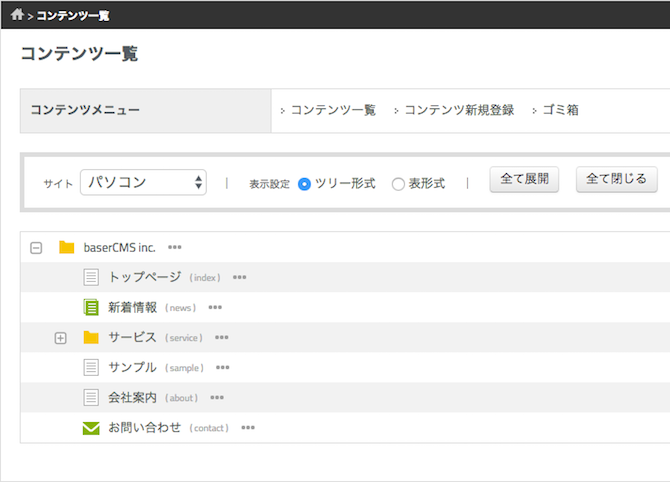Click the home icon in the breadcrumb

[x=17, y=15]
